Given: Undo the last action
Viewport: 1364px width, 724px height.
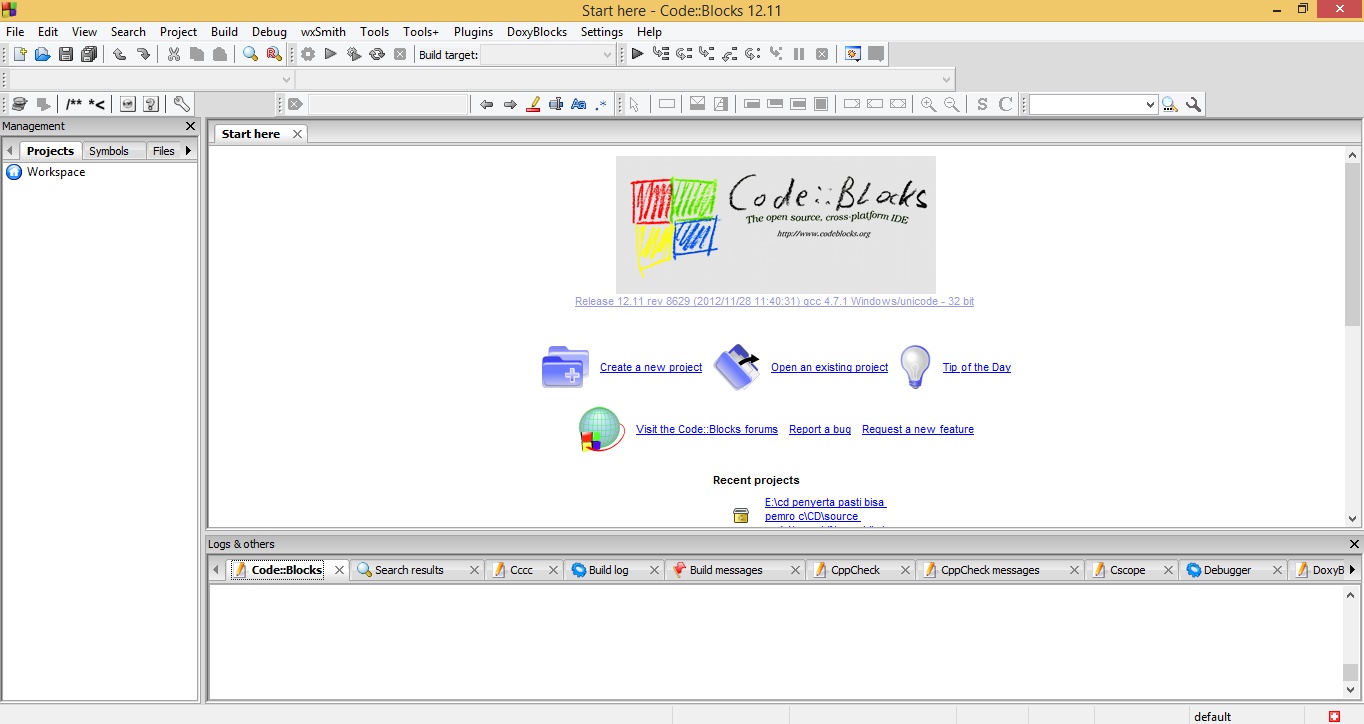Looking at the screenshot, I should click(119, 54).
